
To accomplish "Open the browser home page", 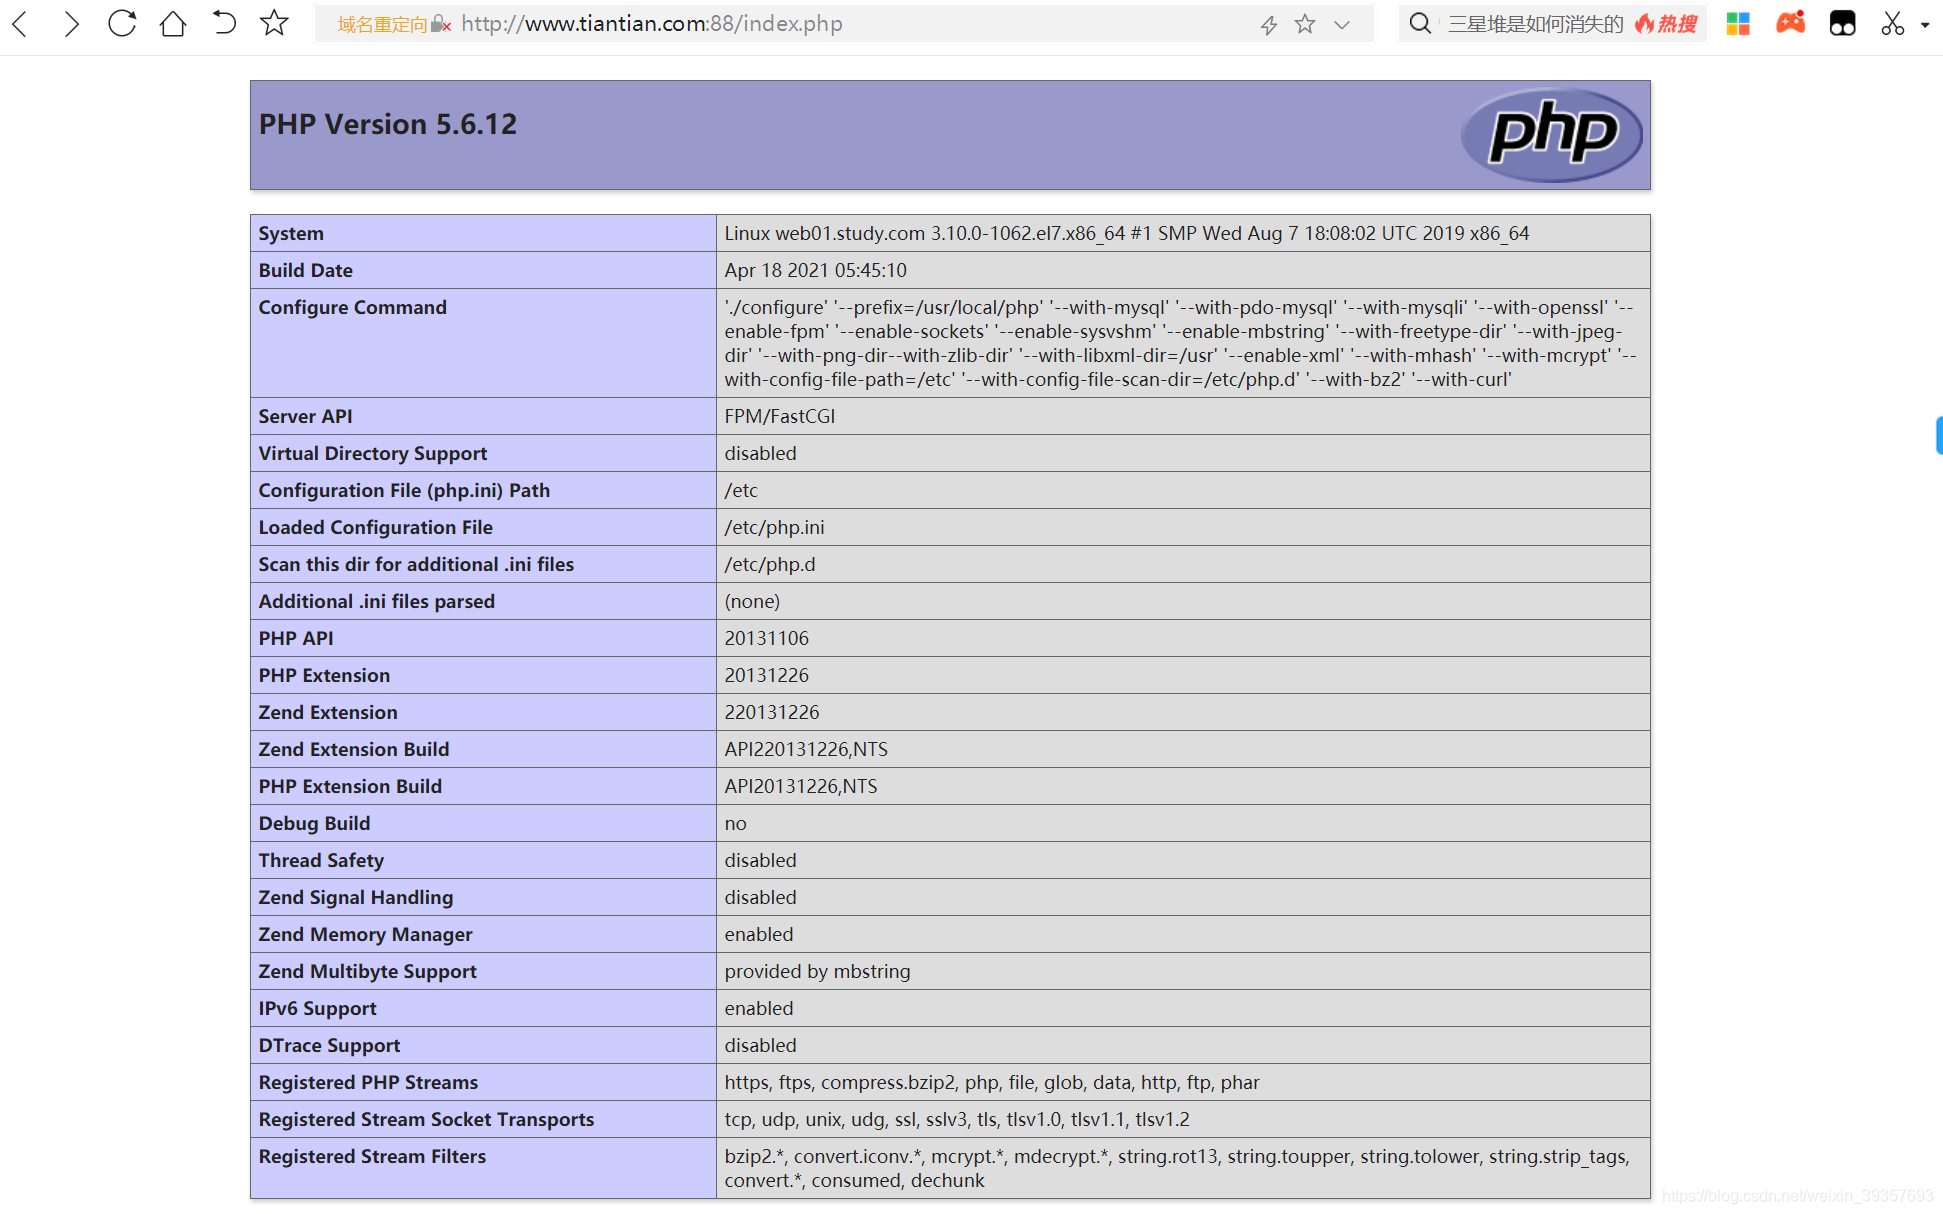I will point(173,23).
